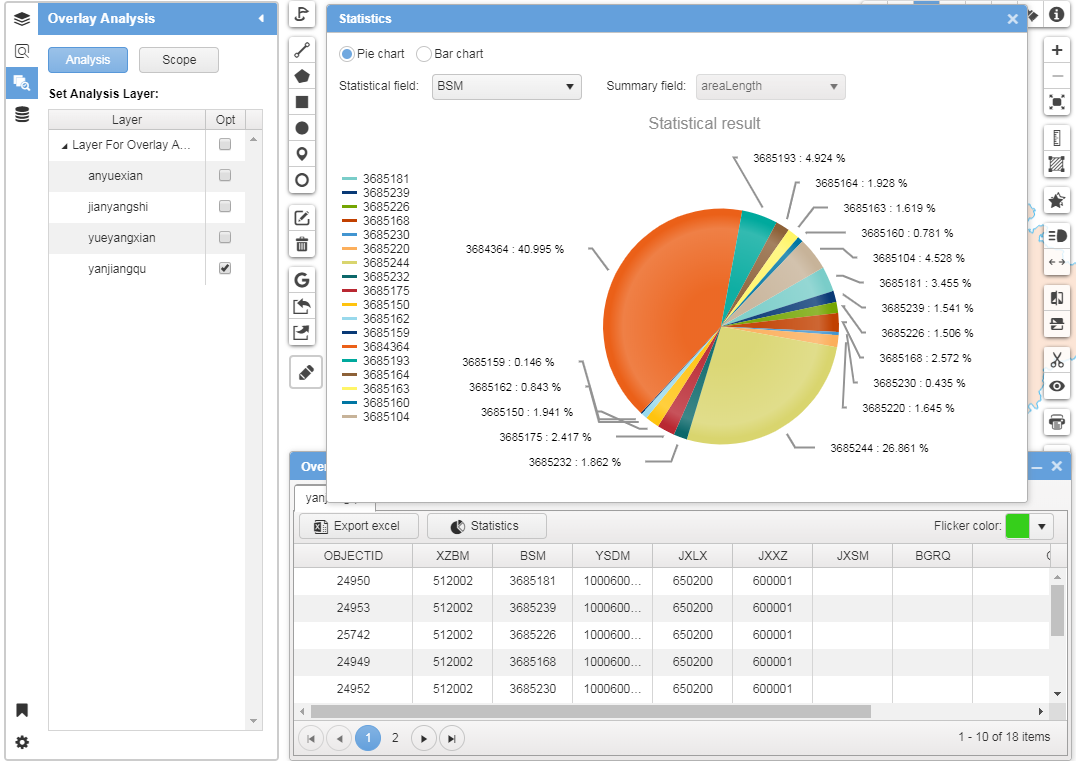This screenshot has width=1076, height=761.
Task: Uncheck the yanjiangqu layer checkbox
Action: pyautogui.click(x=224, y=268)
